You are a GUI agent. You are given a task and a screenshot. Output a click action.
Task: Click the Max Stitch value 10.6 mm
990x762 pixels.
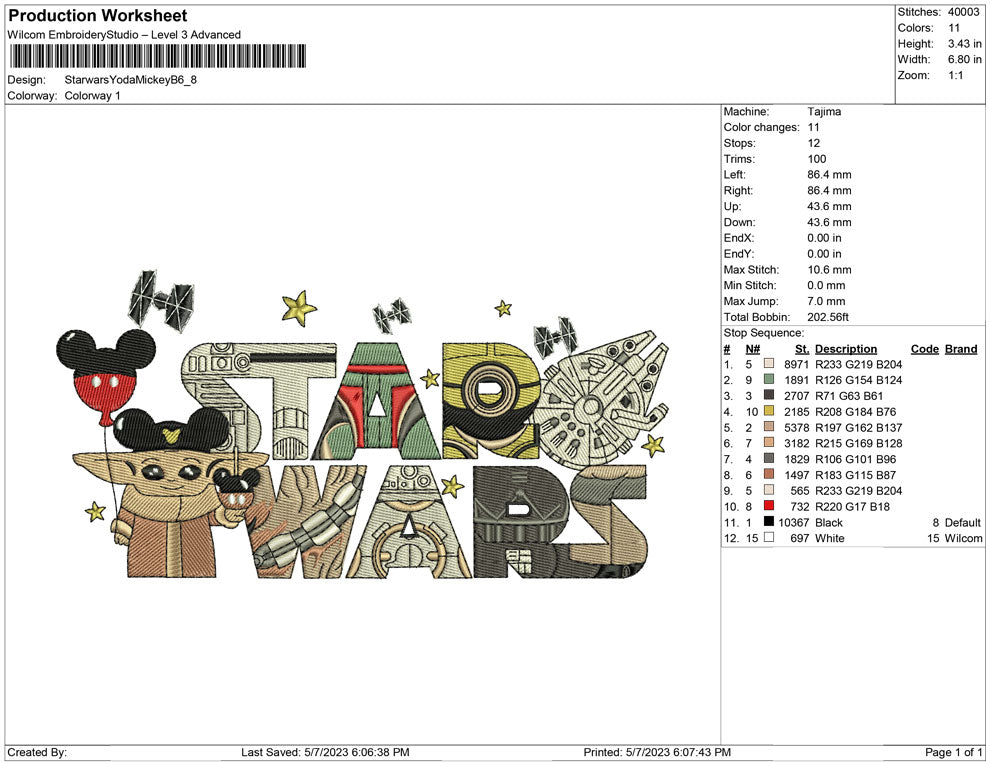829,270
